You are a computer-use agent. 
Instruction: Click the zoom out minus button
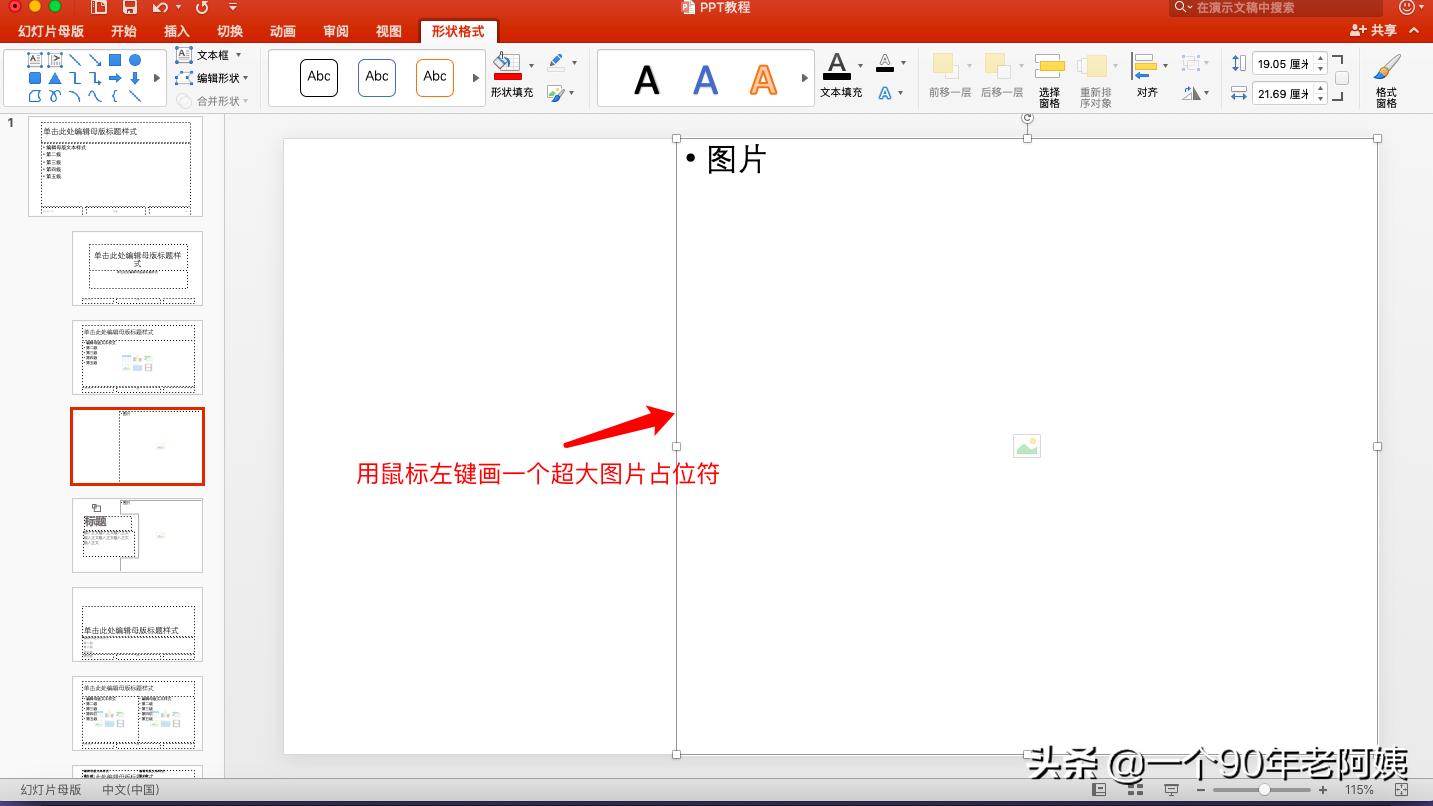1203,790
